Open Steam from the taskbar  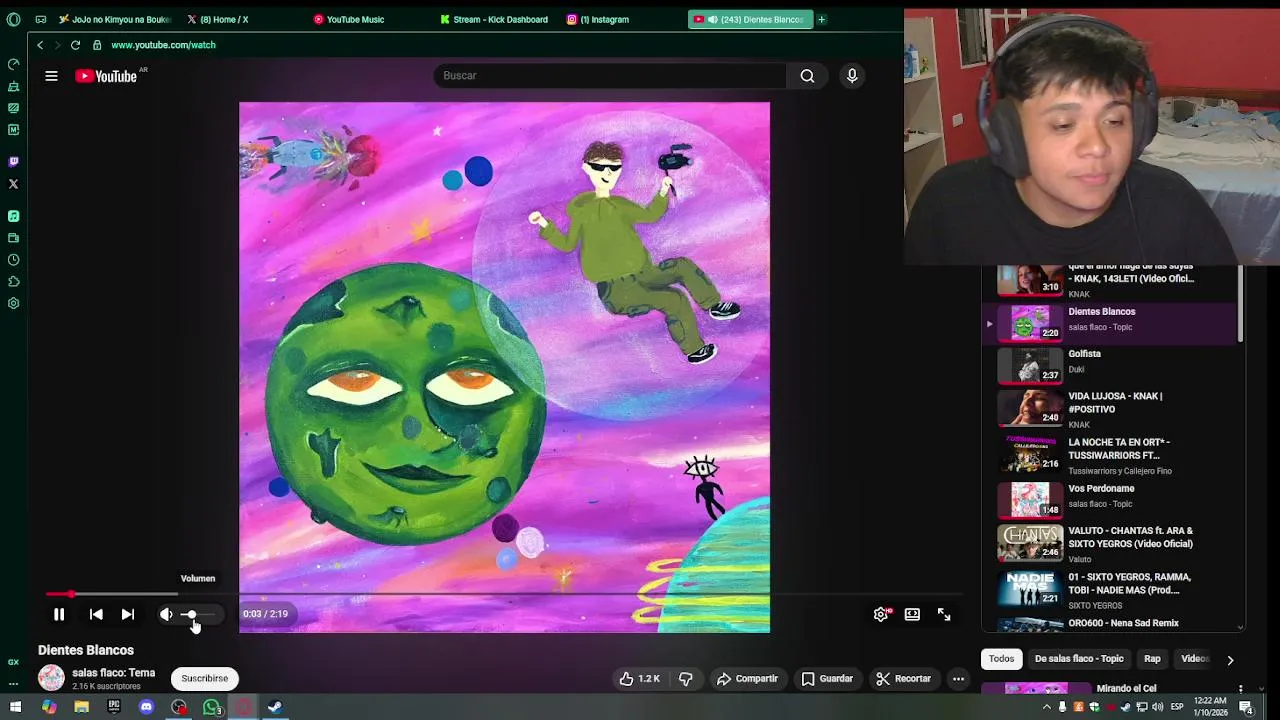point(275,707)
